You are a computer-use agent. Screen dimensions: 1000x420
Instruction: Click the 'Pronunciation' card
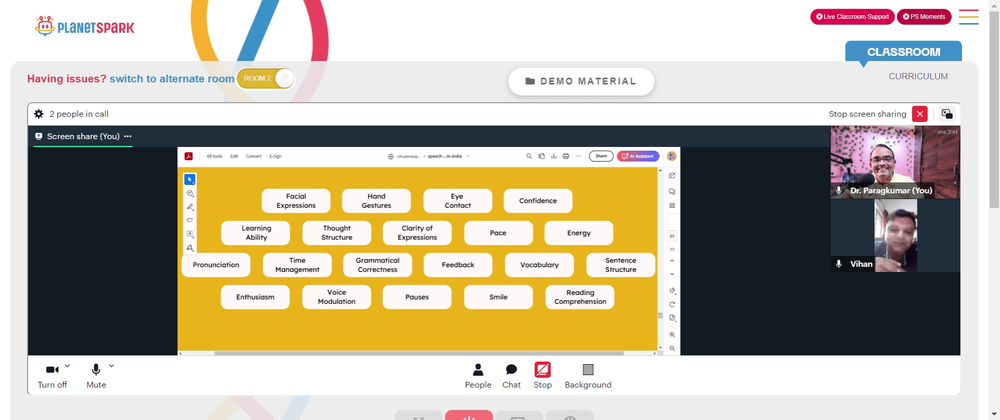tap(216, 265)
